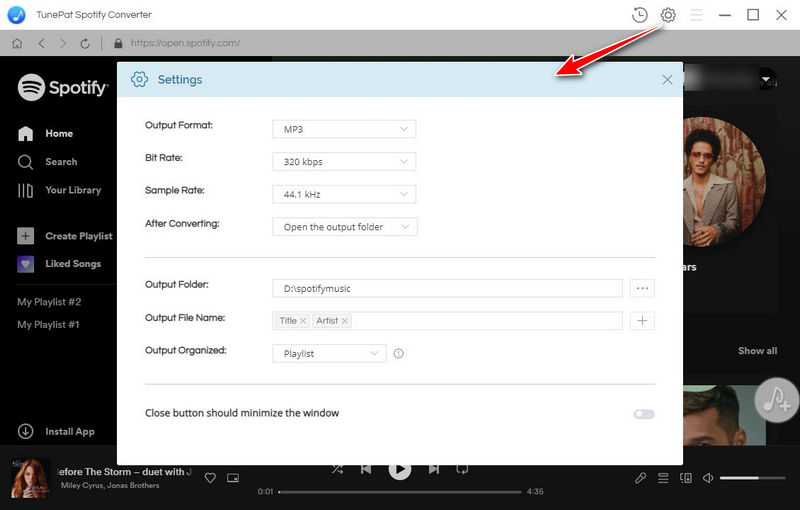Open My Playlist #2
Viewport: 800px width, 510px height.
pyautogui.click(x=49, y=302)
